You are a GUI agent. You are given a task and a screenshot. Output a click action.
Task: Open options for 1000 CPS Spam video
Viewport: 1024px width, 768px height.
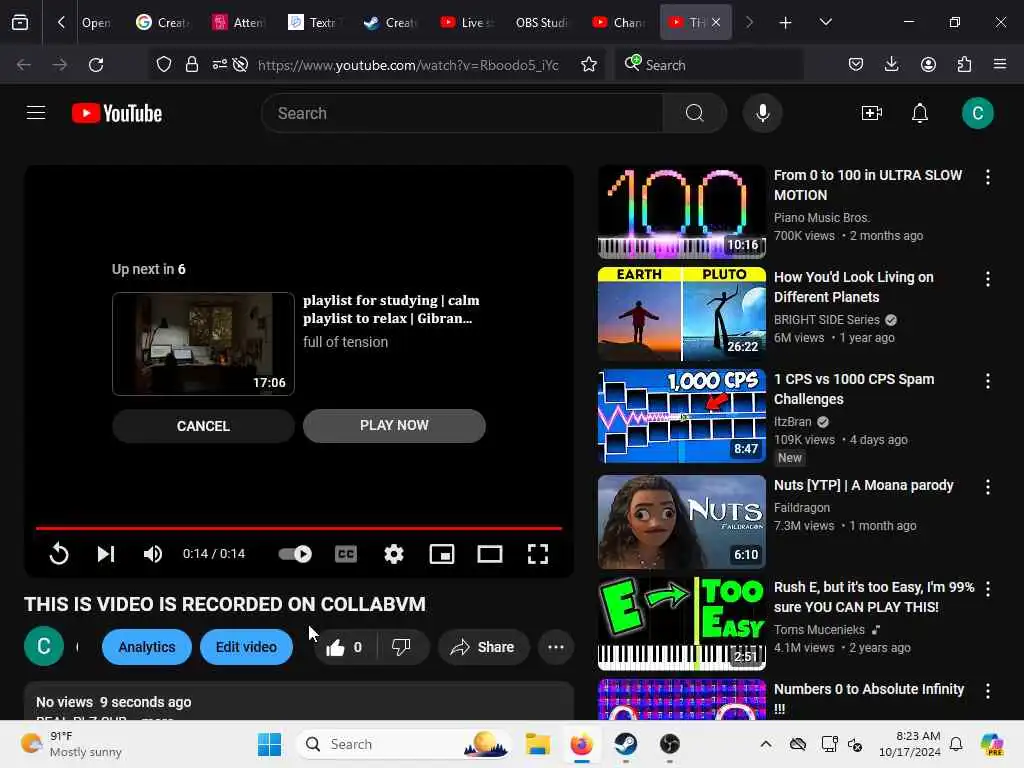click(987, 381)
